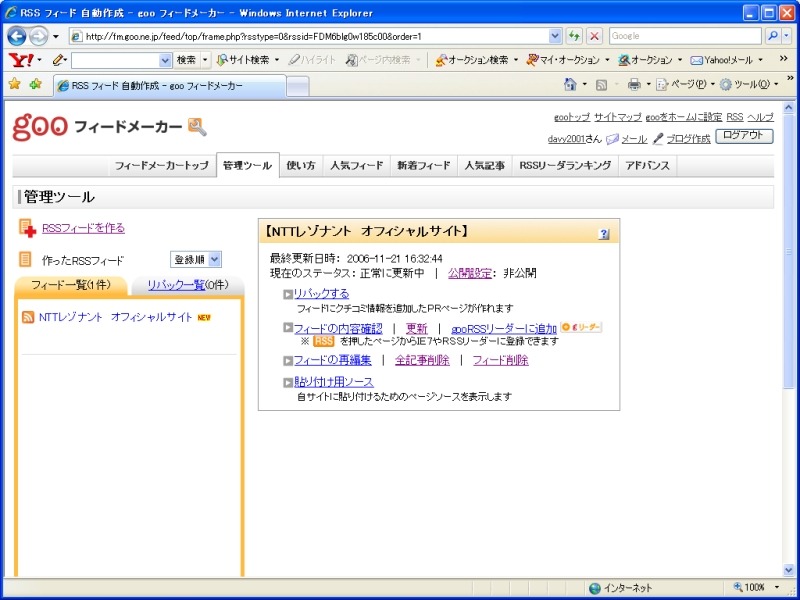Click the Yahoo toolbar pencil icon
This screenshot has height=600, width=800.
(58, 60)
